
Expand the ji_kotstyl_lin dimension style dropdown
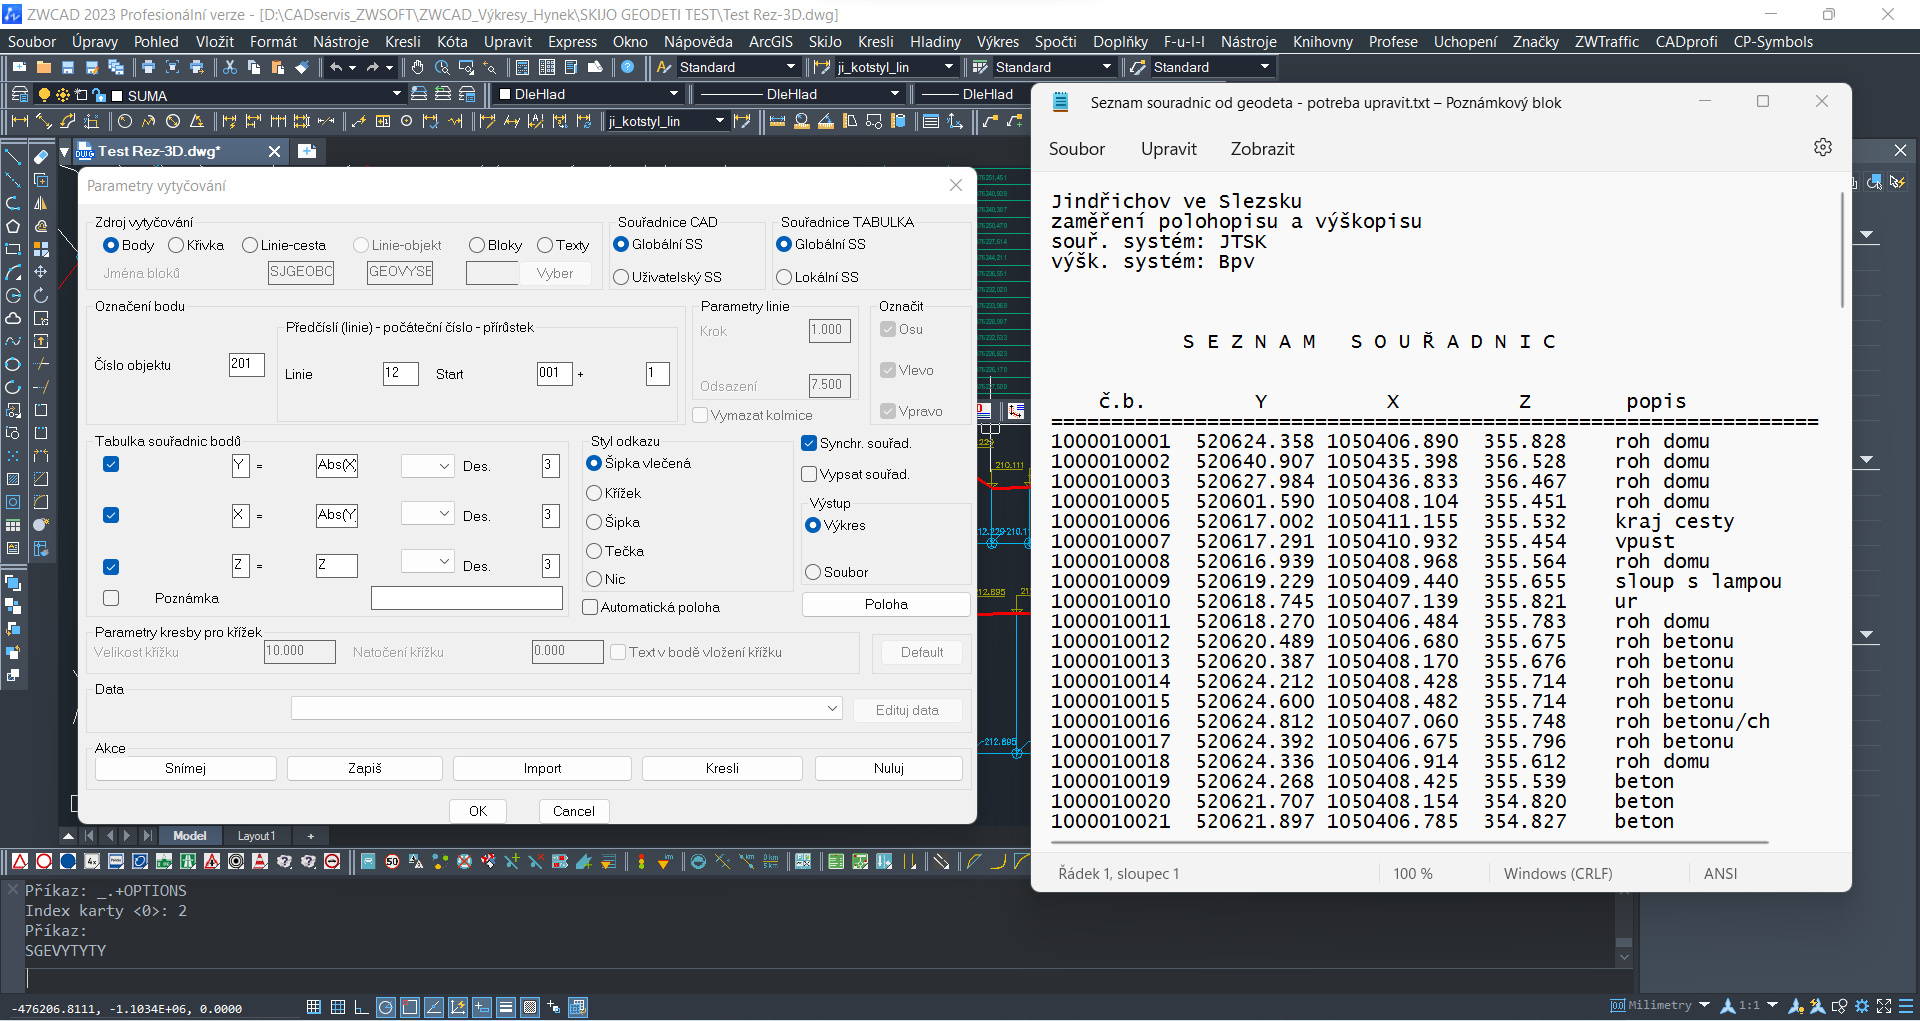point(948,67)
